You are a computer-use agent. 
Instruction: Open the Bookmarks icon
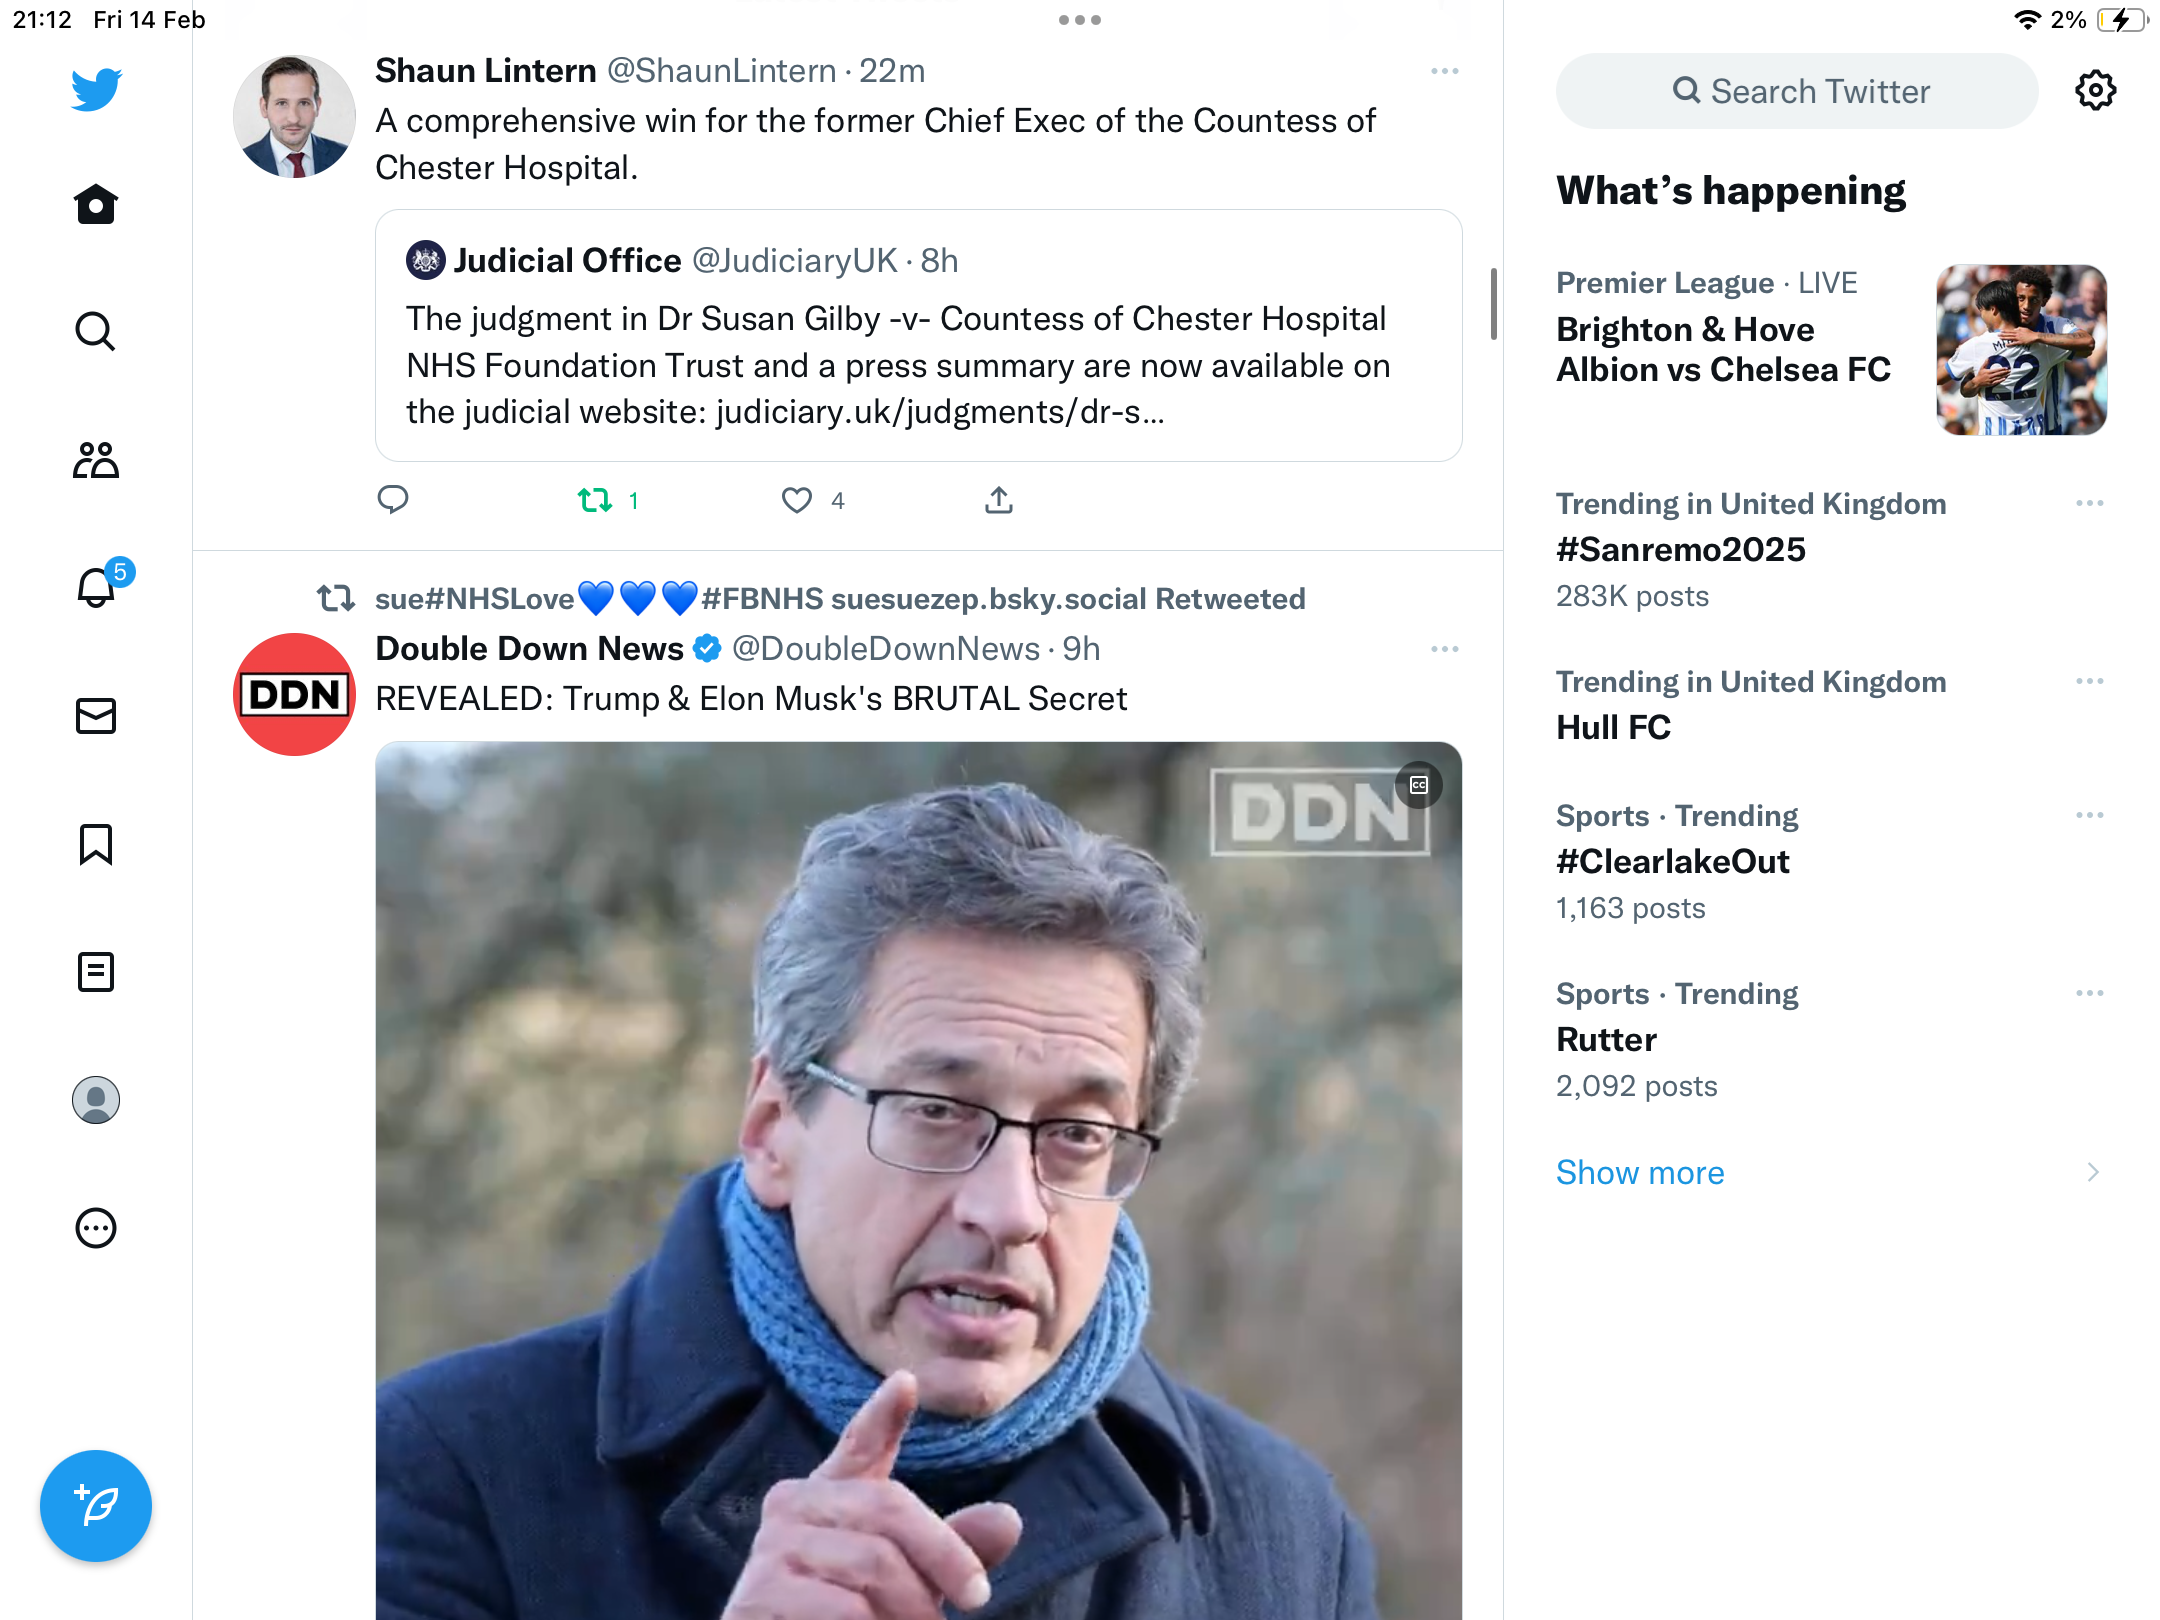96,844
